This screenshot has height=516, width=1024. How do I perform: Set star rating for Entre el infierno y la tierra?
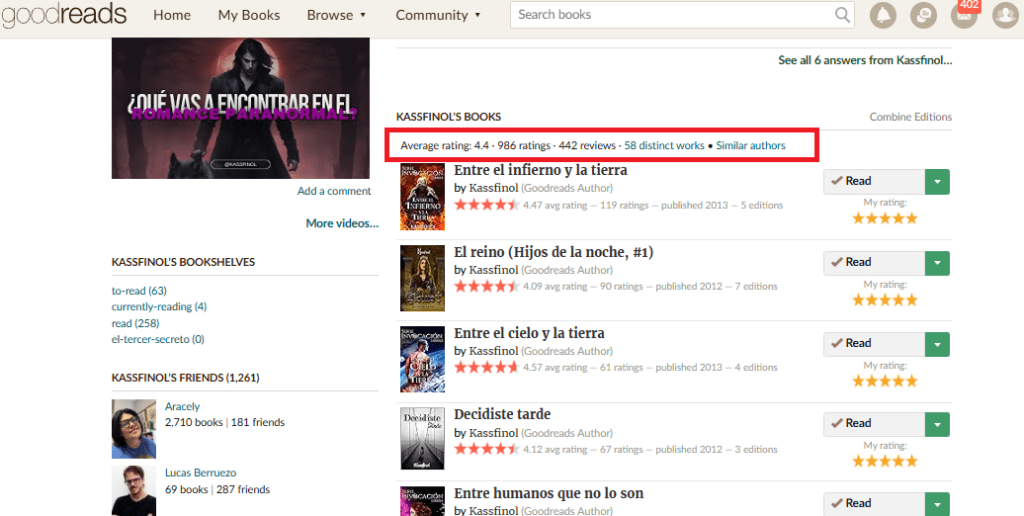(884, 218)
